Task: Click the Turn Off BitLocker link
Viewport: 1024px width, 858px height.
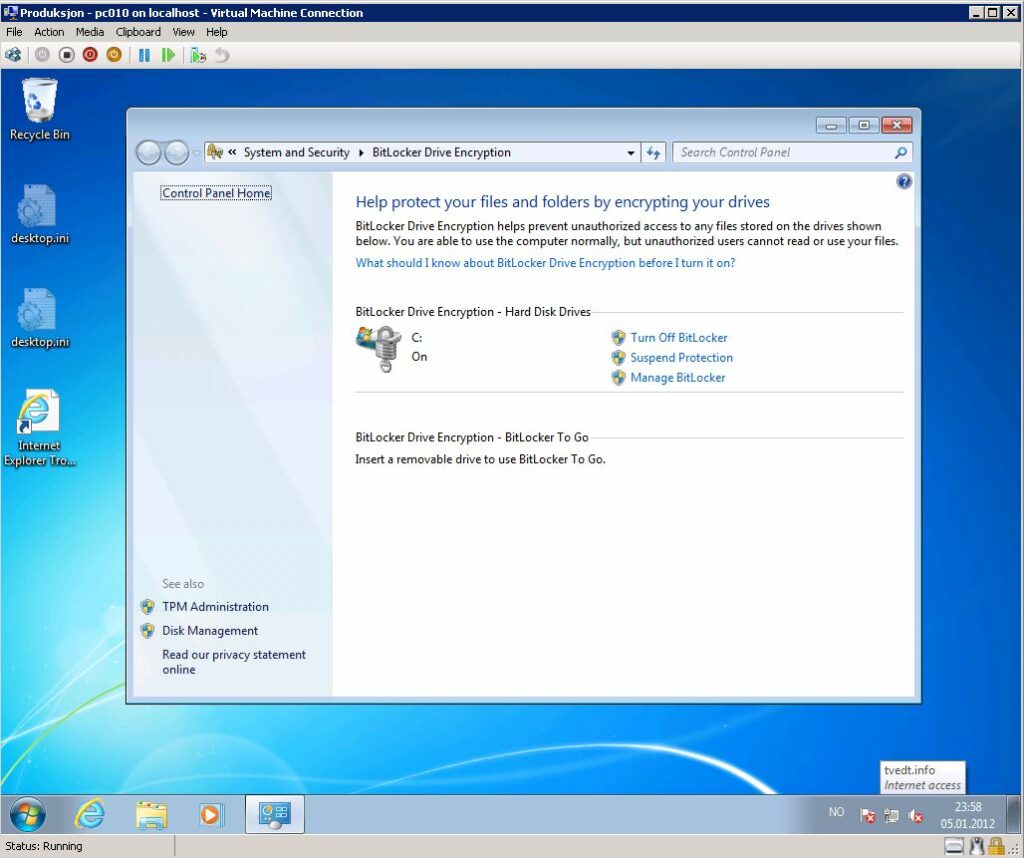Action: [x=678, y=338]
